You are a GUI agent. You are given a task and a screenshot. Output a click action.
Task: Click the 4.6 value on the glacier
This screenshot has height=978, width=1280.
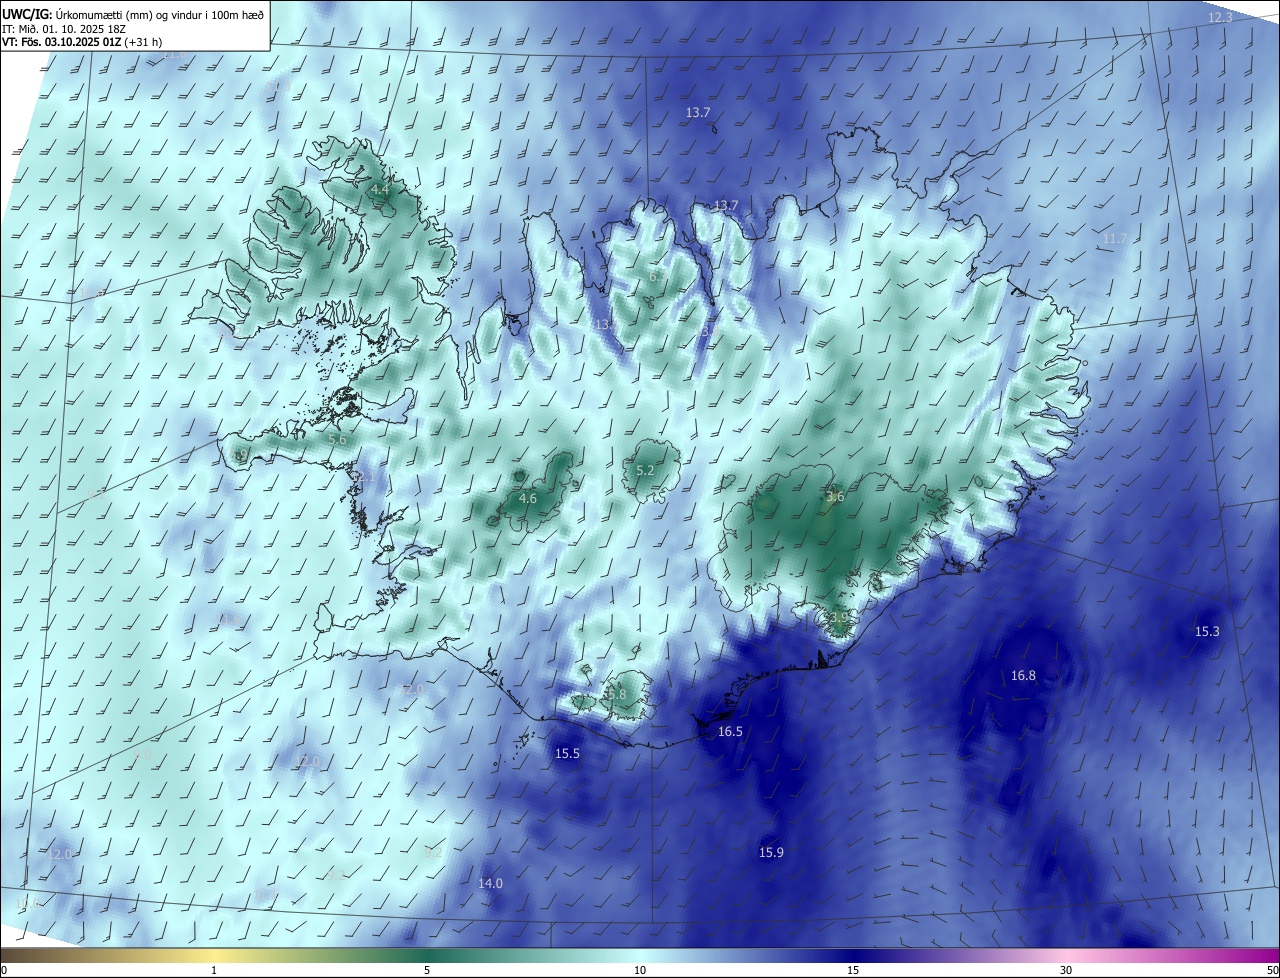tap(528, 498)
